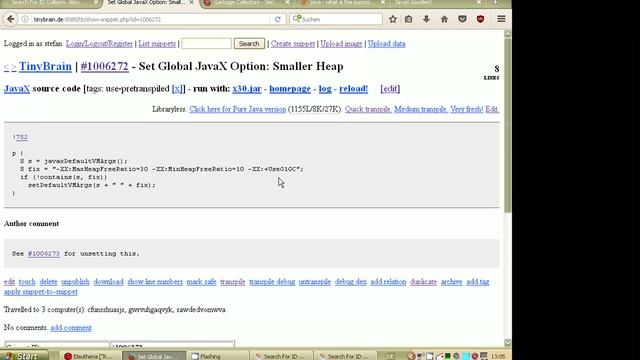Image resolution: width=640 pixels, height=360 pixels.
Task: Remove the use-pretranspiled tag via [x]
Action: point(178,89)
